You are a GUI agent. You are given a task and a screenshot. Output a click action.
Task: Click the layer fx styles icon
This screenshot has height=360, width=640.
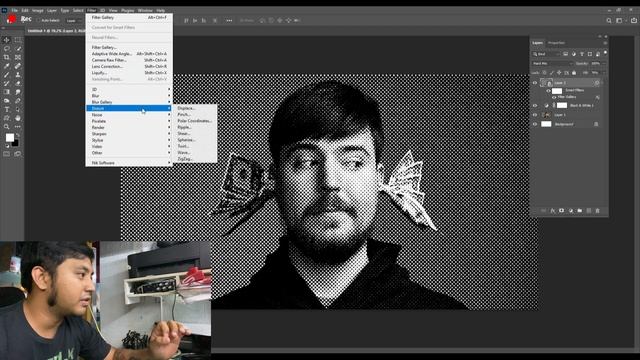(x=552, y=211)
